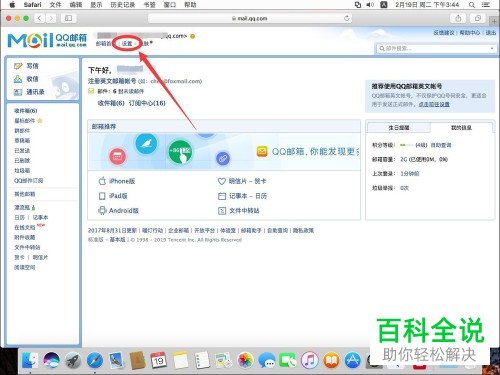
Task: Open 帮助中心 help center link
Action: [x=470, y=33]
